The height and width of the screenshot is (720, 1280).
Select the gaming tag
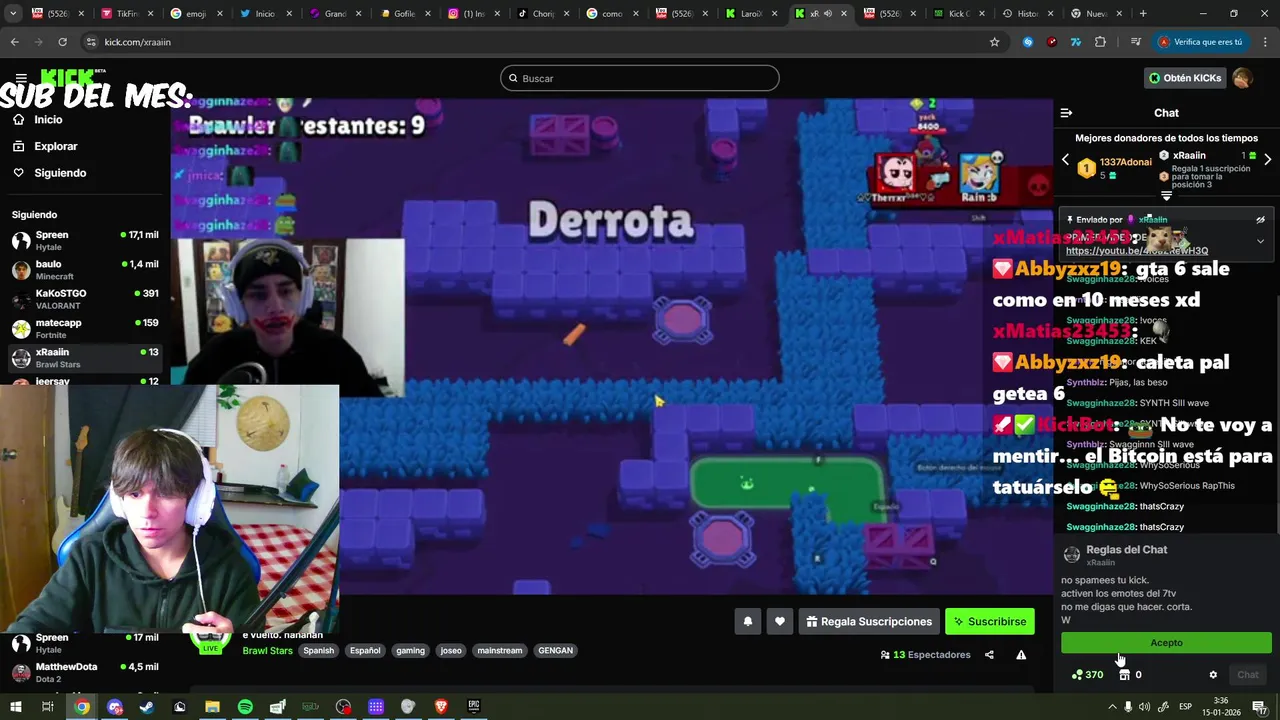click(x=410, y=651)
